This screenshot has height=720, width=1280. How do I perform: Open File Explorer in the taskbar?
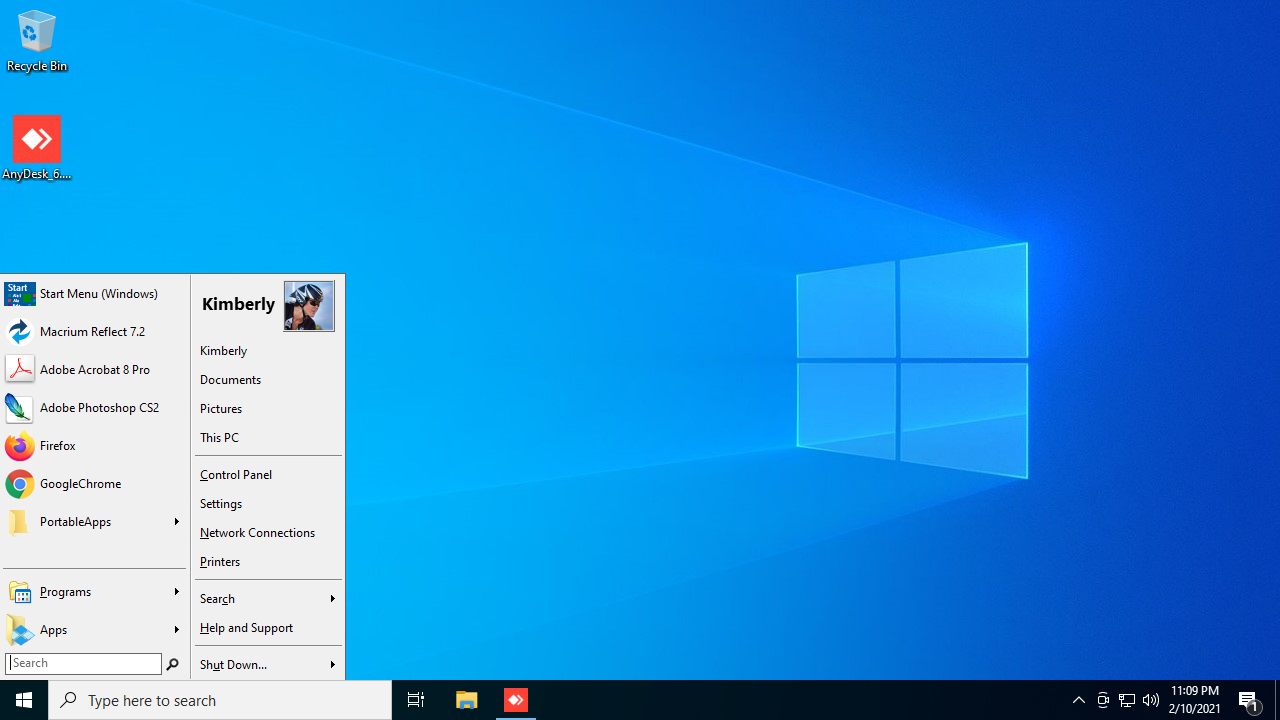click(466, 700)
